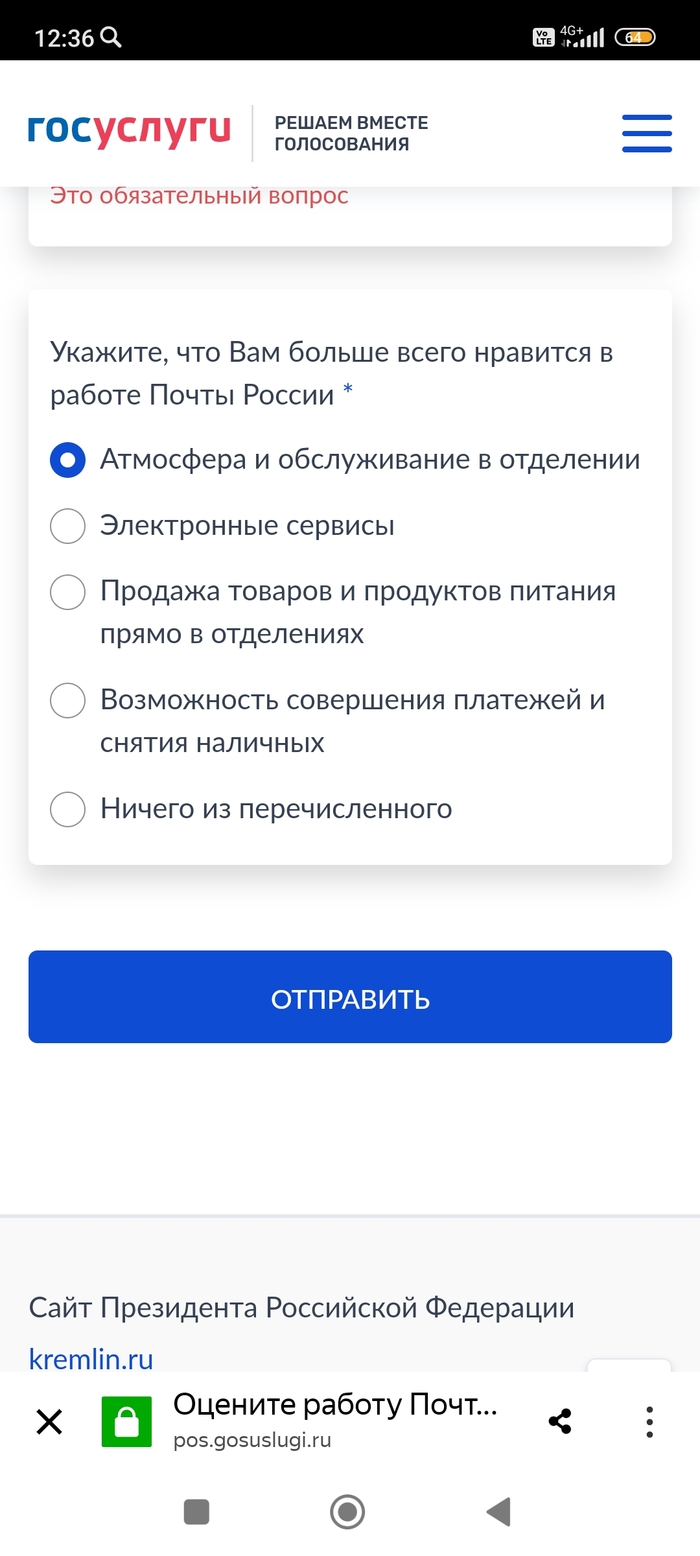This screenshot has height=1556, width=700.
Task: Tap the recent apps square button
Action: point(196,1511)
